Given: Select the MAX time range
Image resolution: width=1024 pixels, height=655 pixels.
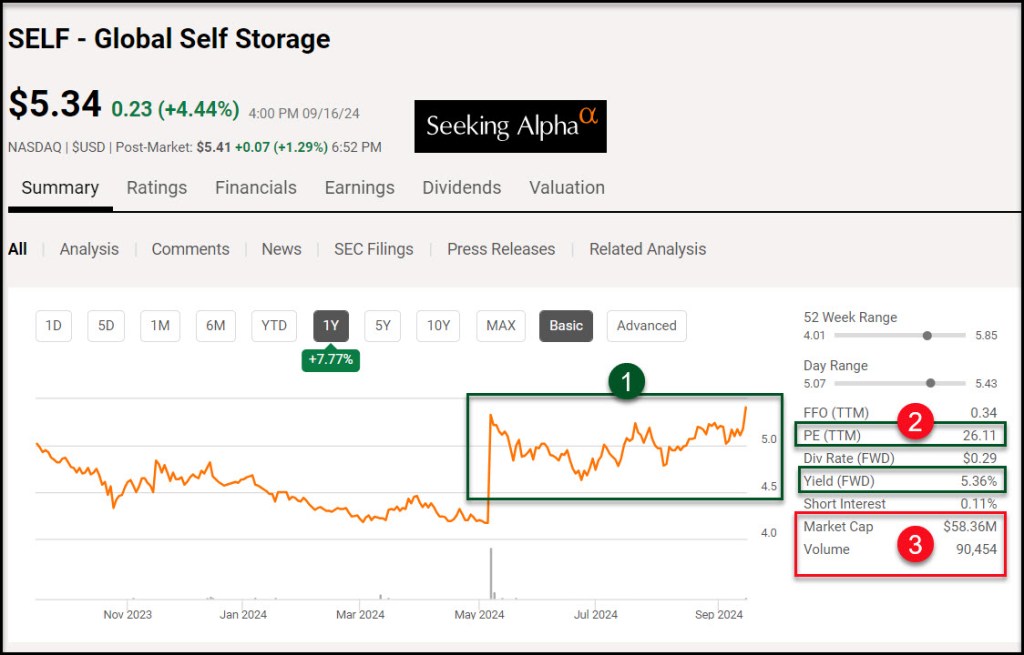Looking at the screenshot, I should [x=501, y=325].
